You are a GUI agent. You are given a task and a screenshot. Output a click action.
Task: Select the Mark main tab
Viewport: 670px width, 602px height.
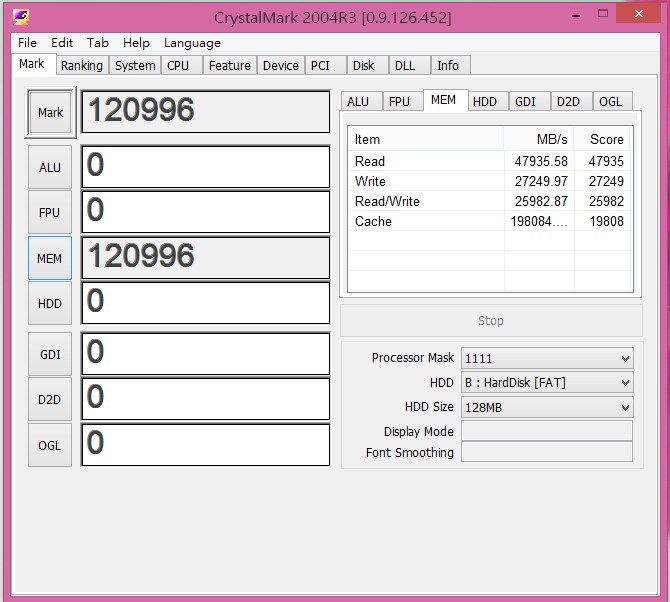[x=32, y=64]
